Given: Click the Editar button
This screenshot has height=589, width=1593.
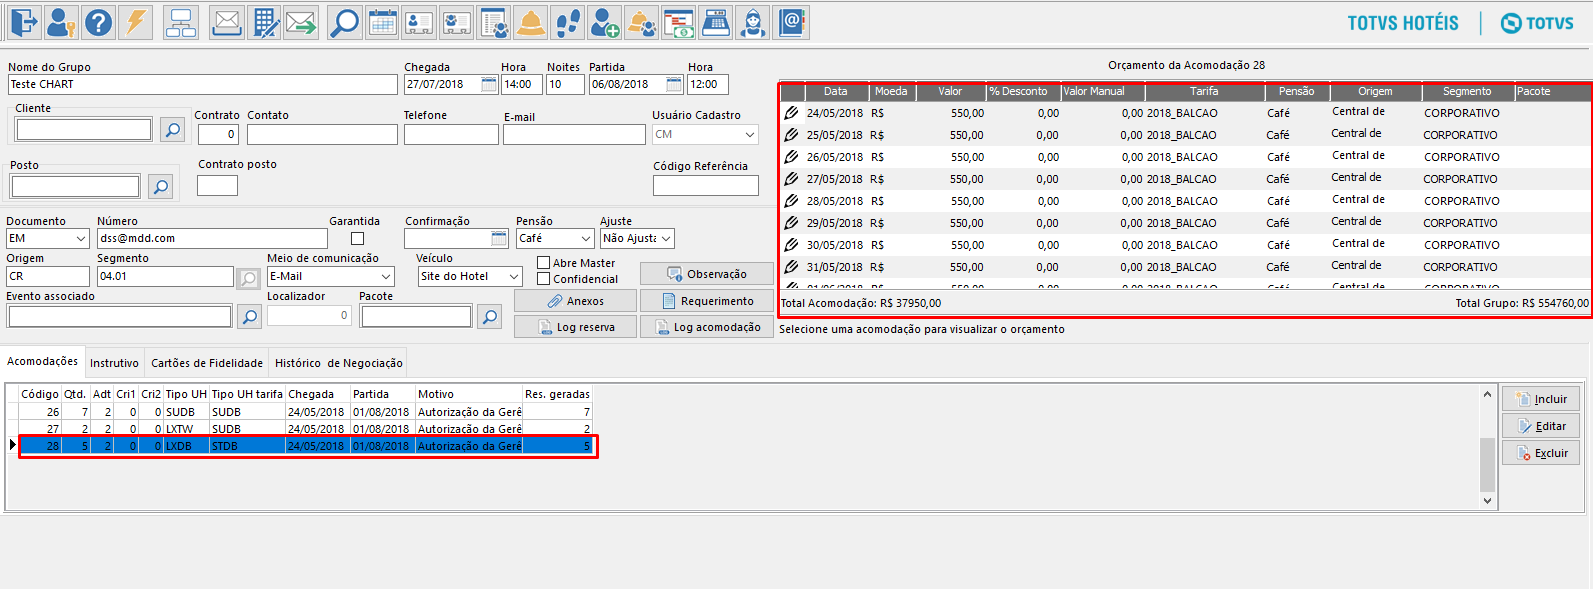Looking at the screenshot, I should point(1540,426).
